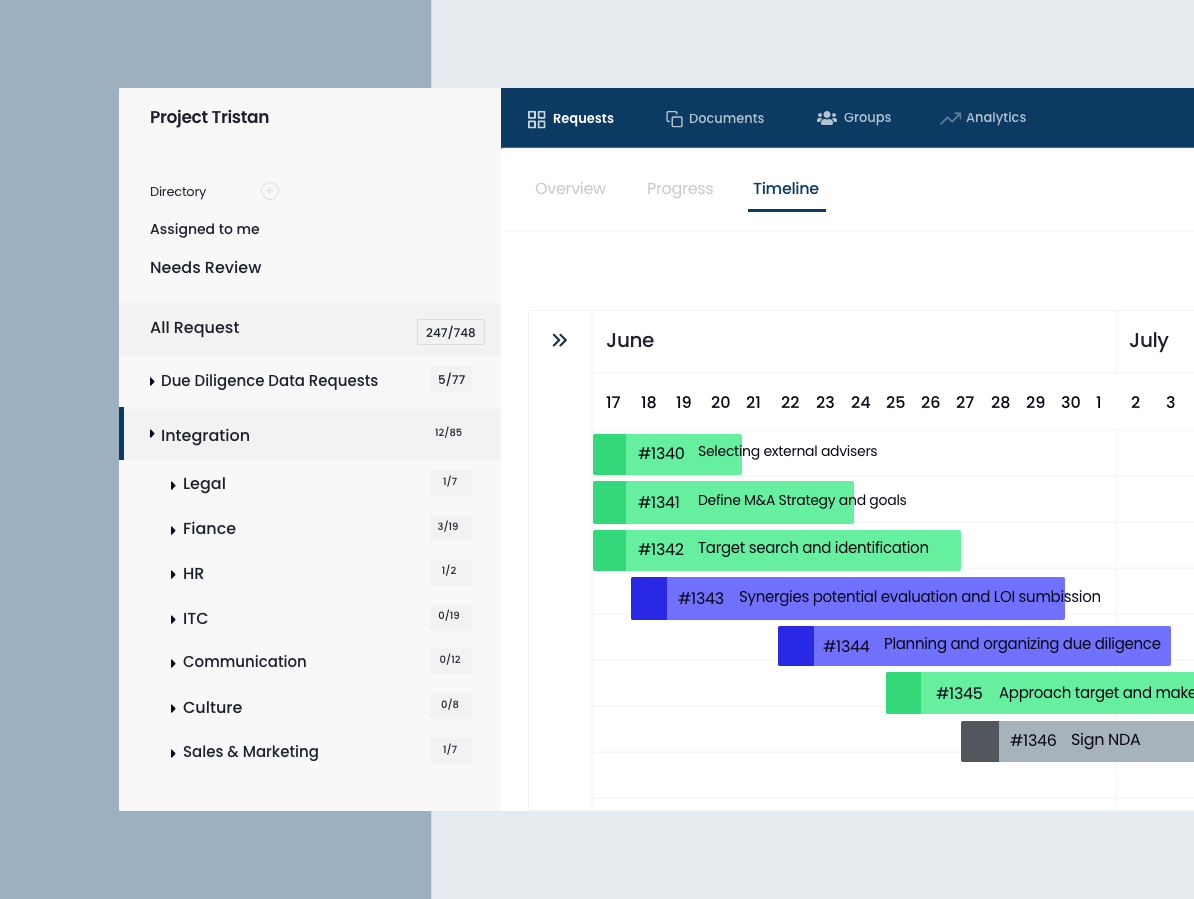
Task: Switch to the Overview tab
Action: click(570, 189)
